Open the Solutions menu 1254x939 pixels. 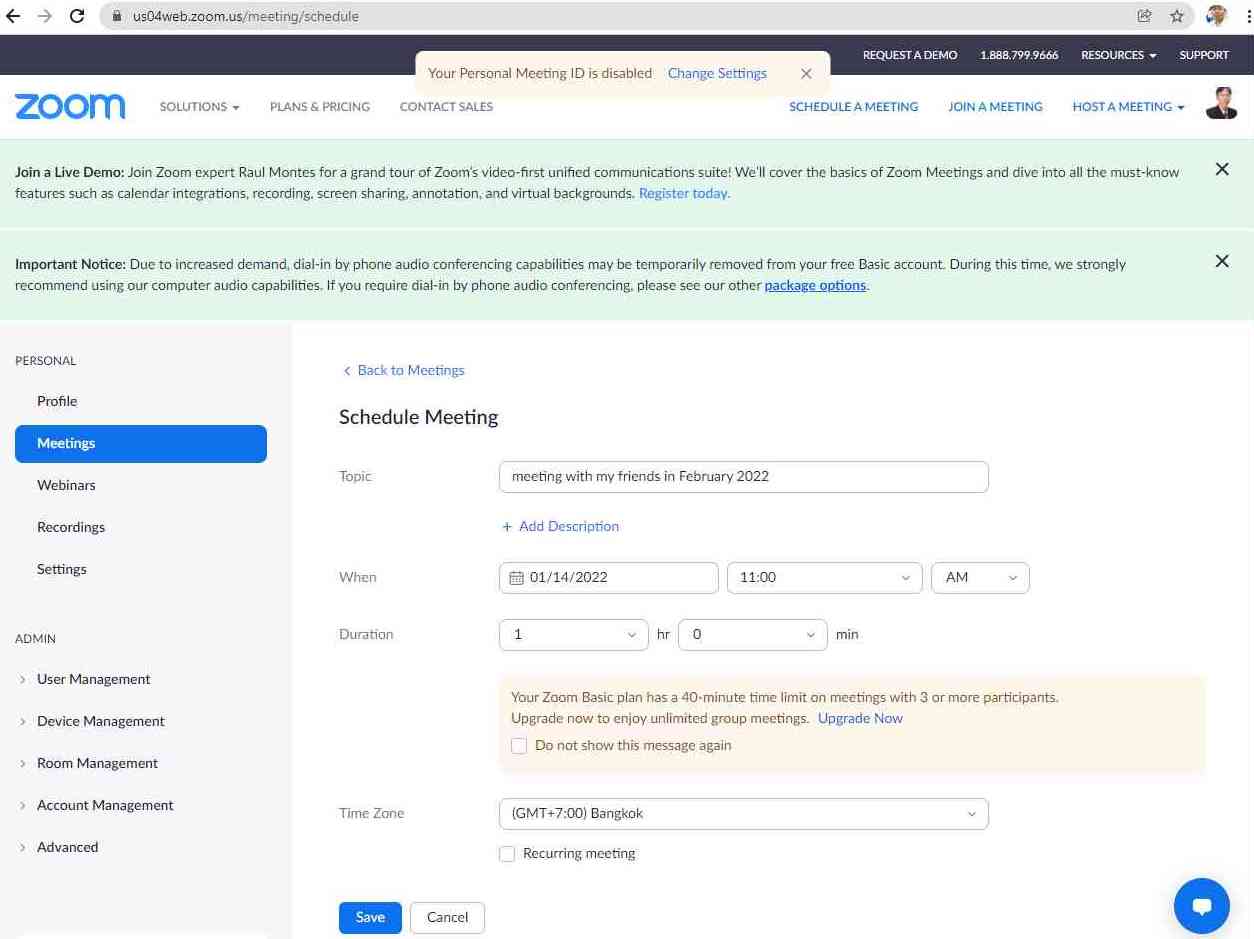(x=199, y=107)
